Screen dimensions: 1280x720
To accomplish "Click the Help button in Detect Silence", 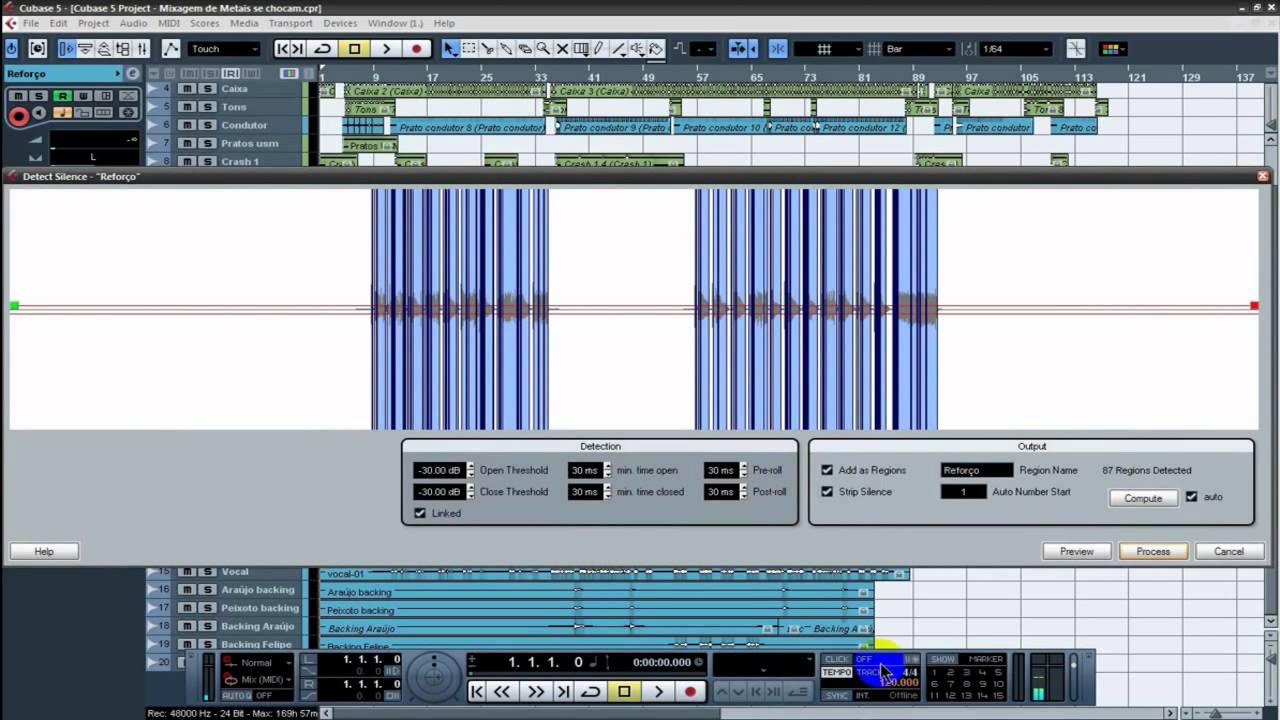I will 44,551.
